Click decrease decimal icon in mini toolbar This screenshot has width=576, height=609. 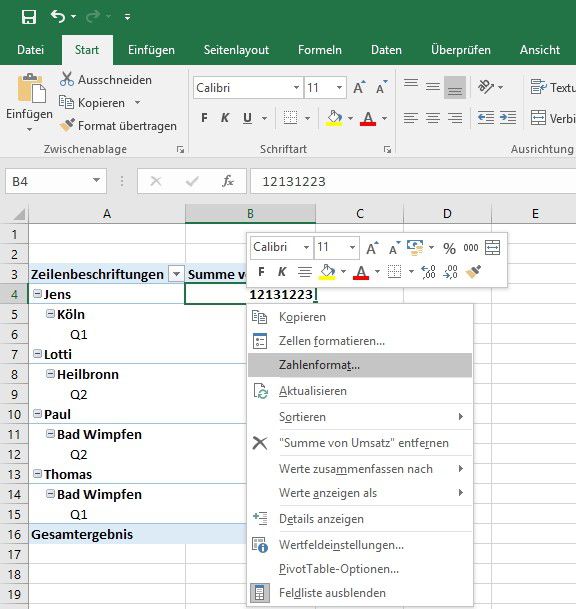[451, 272]
